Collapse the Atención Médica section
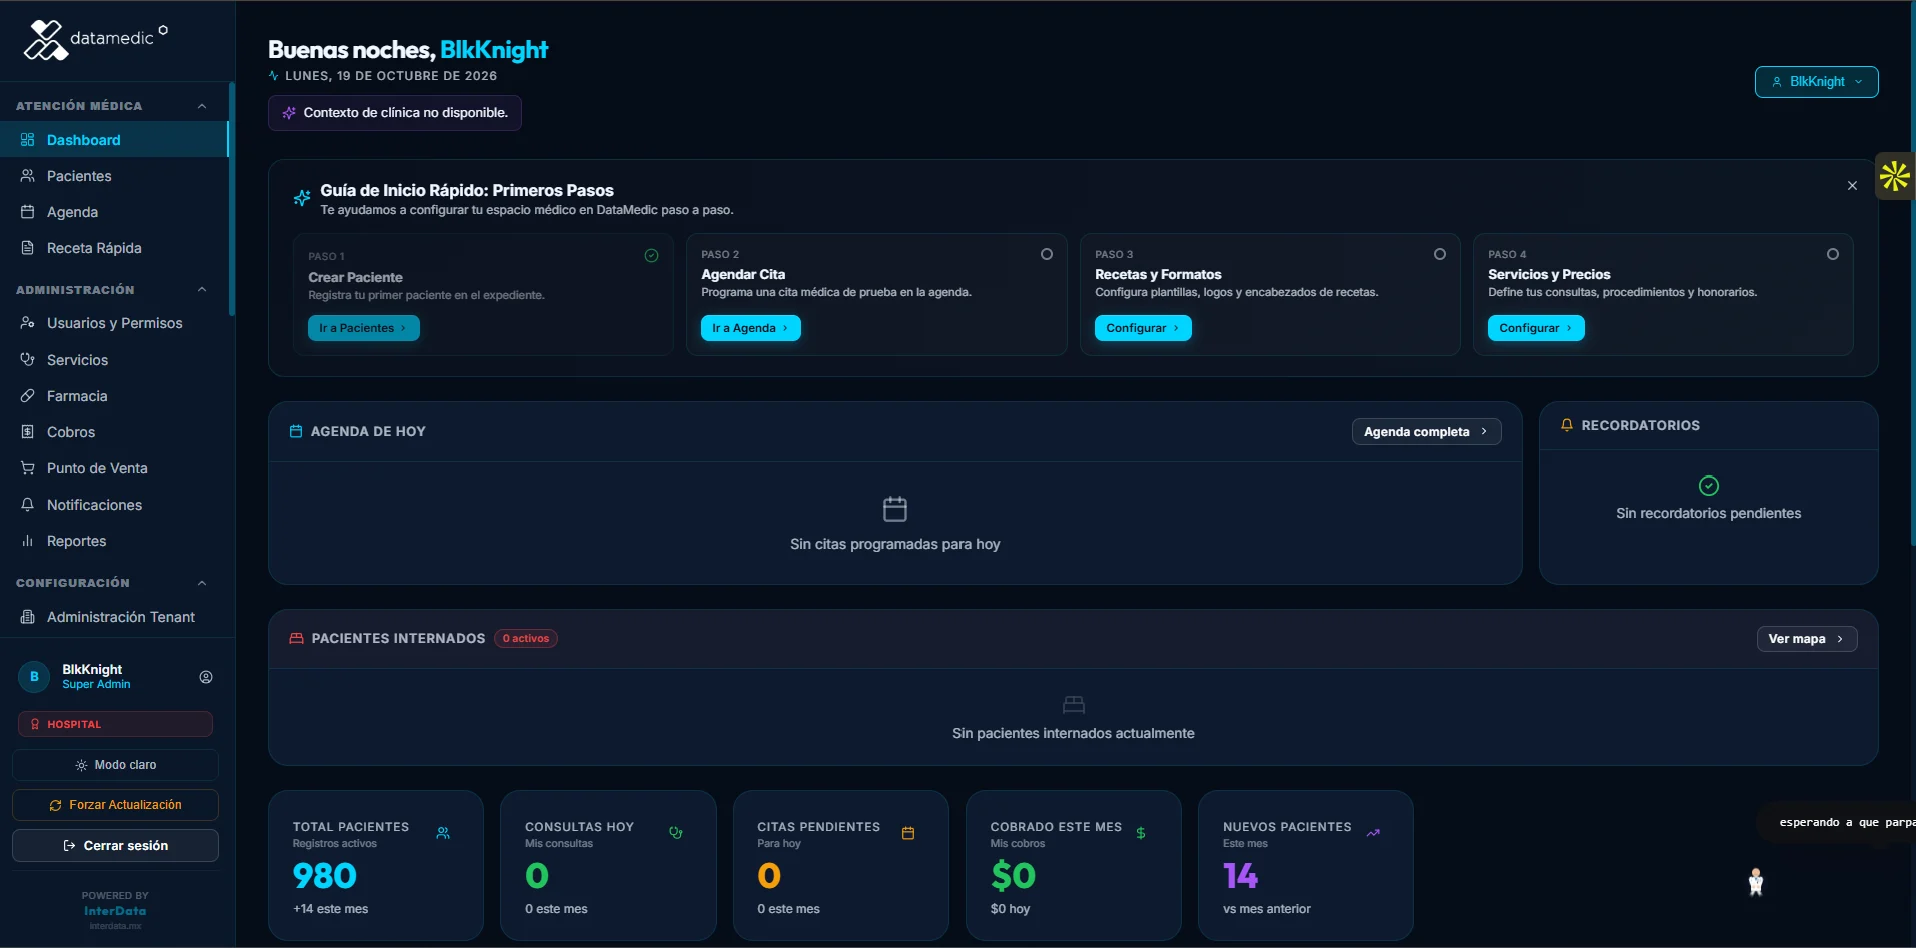1916x948 pixels. [x=202, y=106]
